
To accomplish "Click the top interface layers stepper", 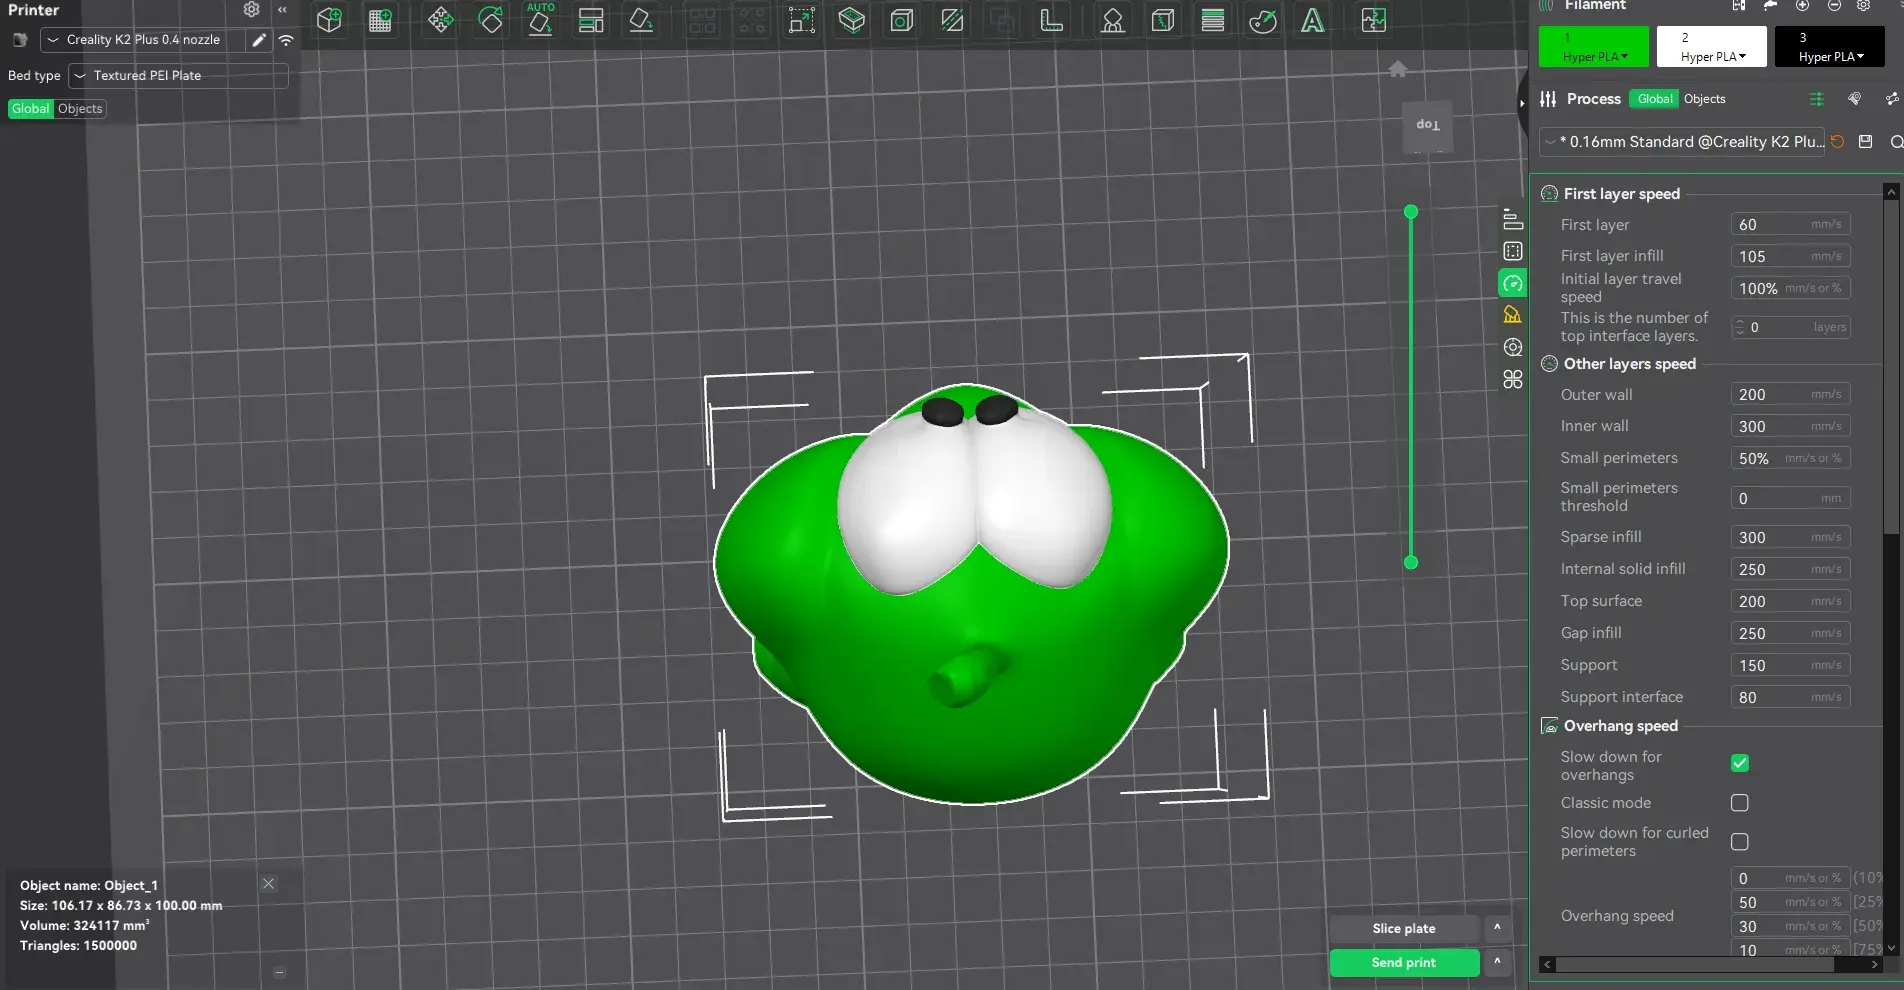I will (1740, 328).
